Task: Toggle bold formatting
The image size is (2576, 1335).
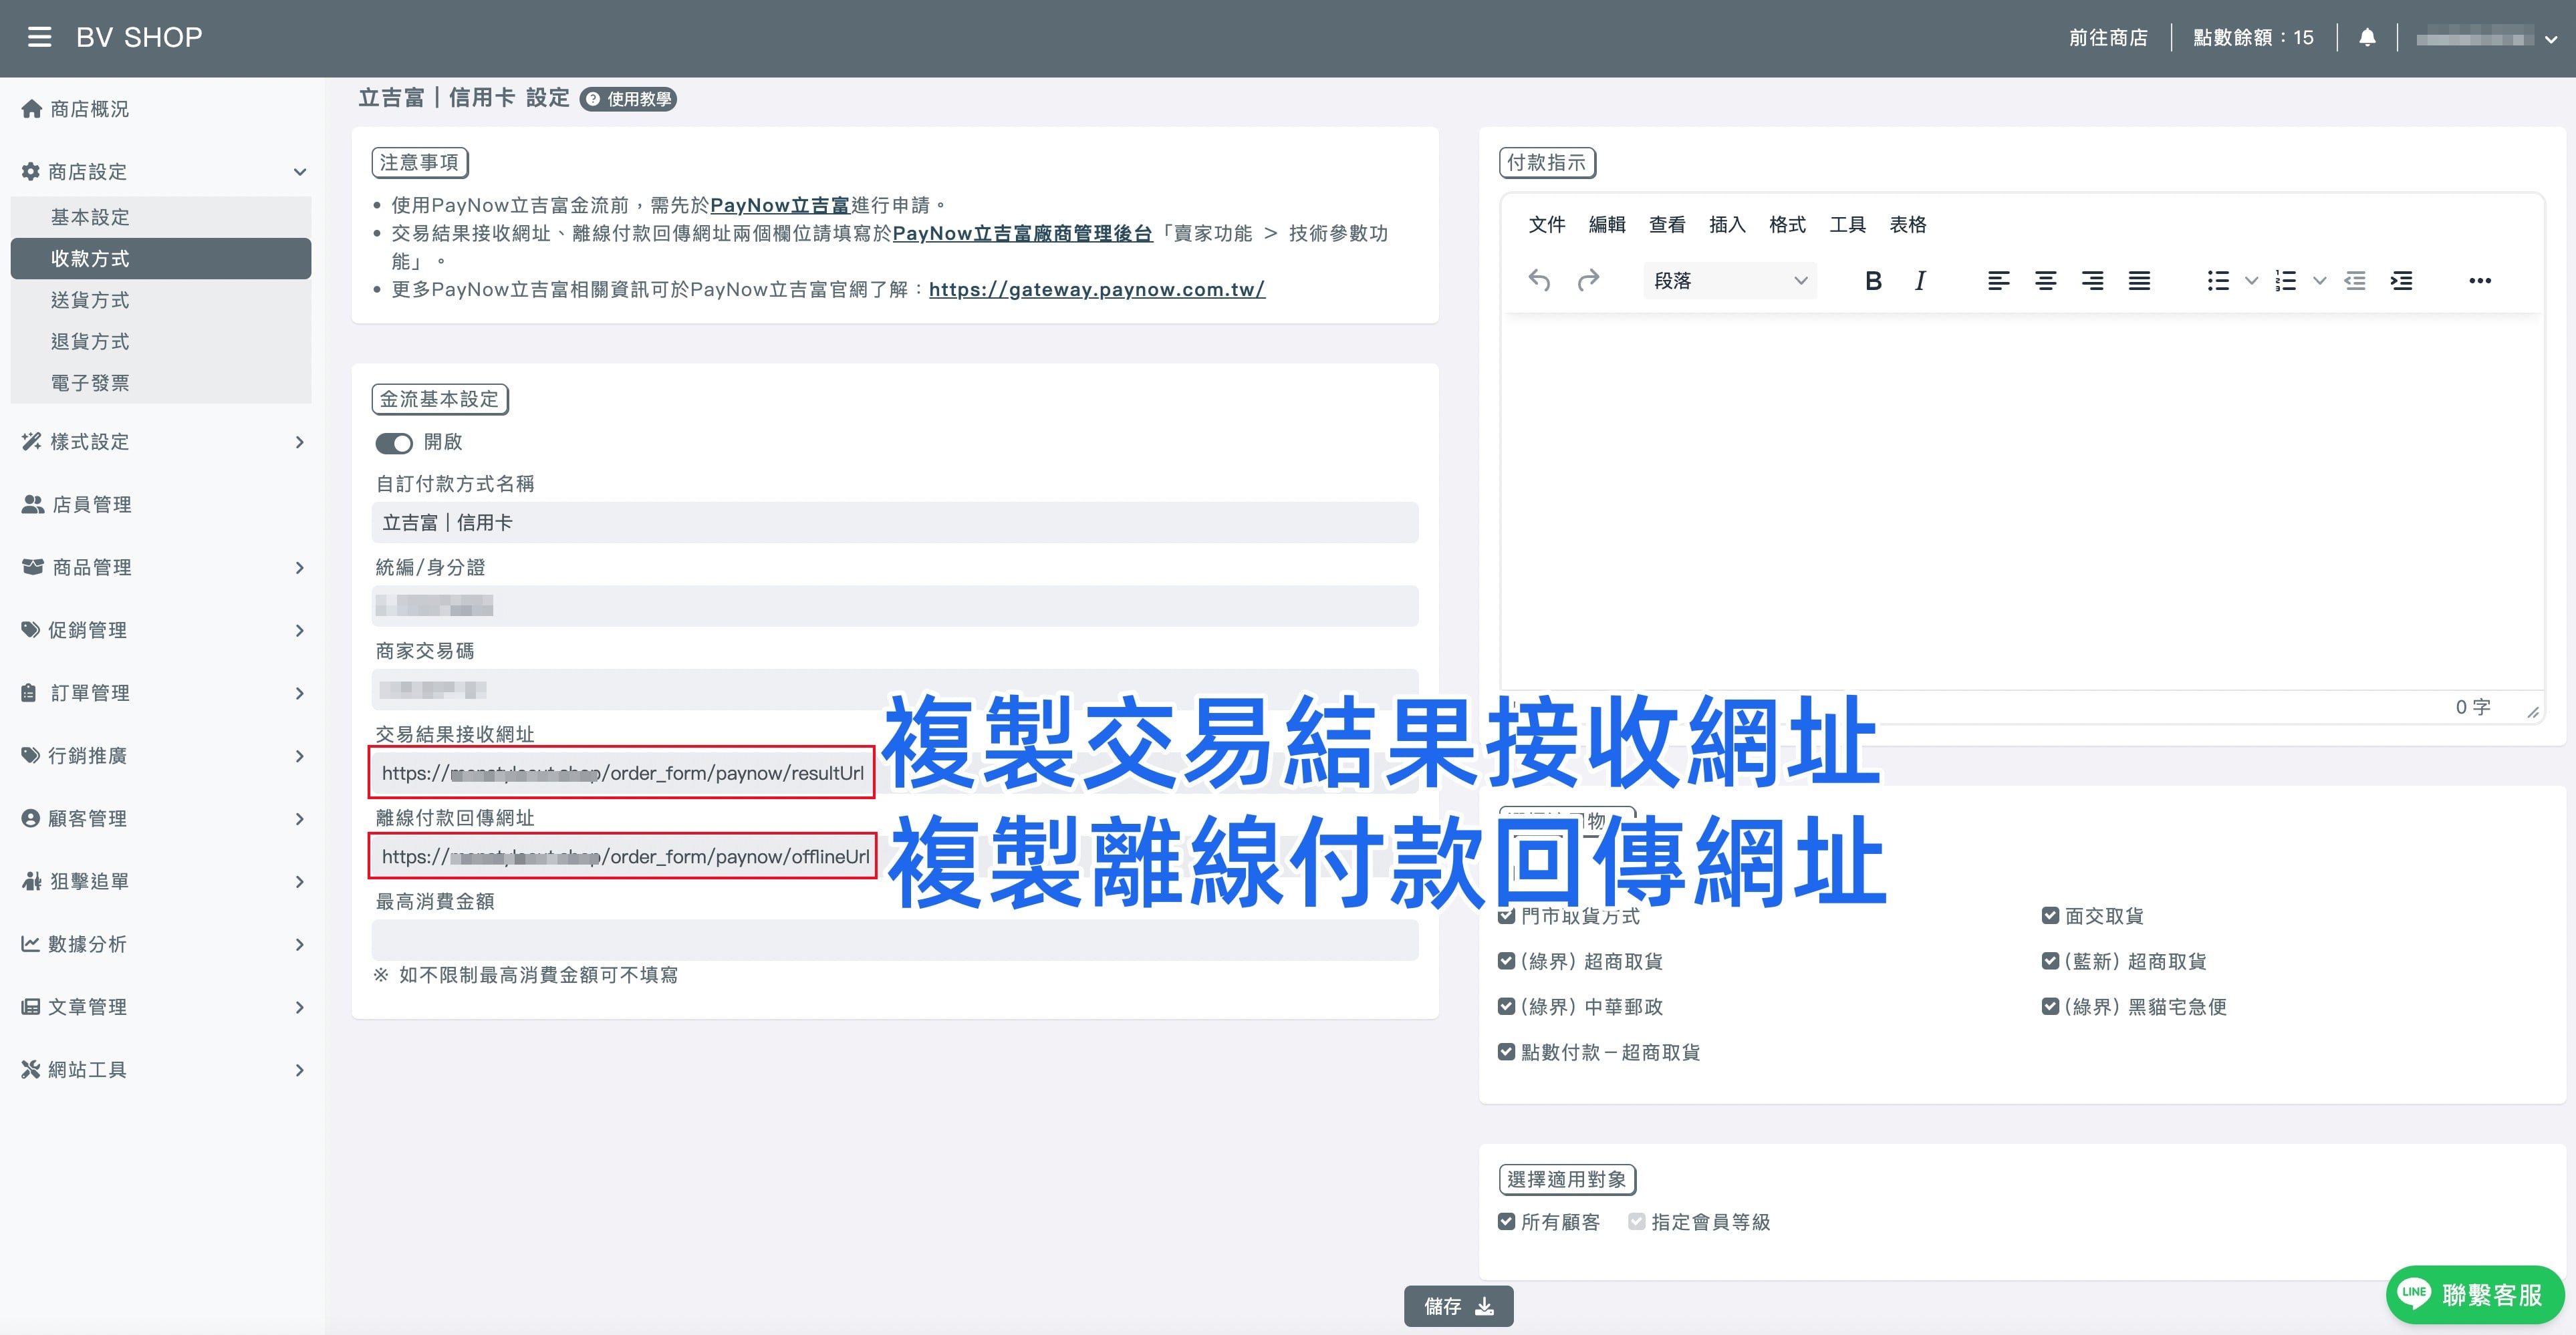Action: click(1873, 281)
